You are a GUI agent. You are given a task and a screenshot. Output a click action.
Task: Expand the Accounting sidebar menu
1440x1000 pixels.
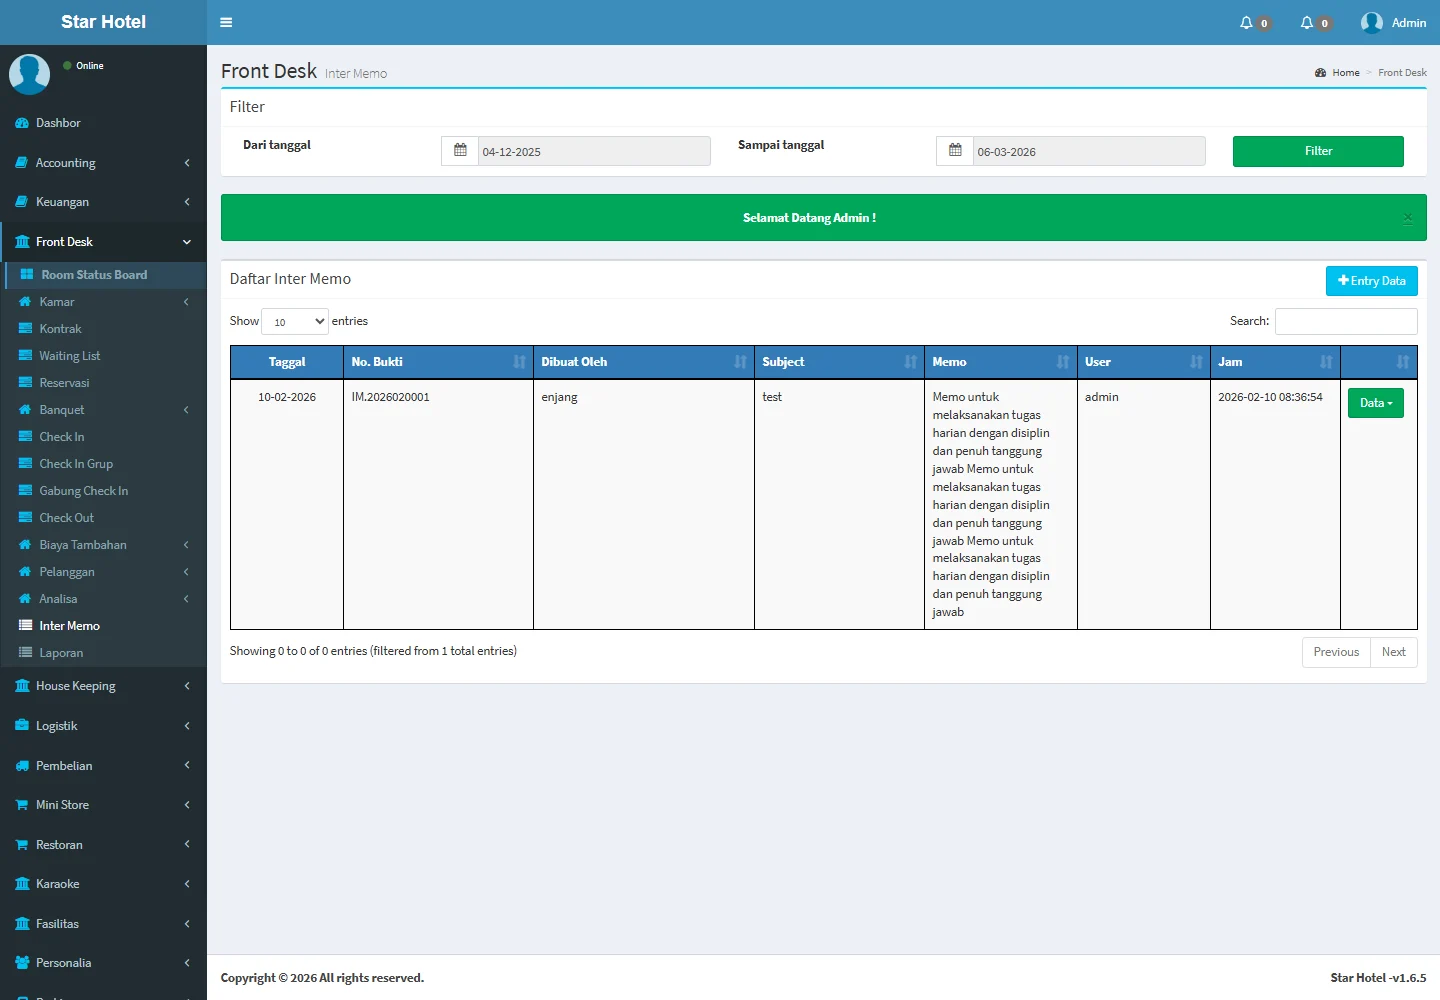pyautogui.click(x=103, y=163)
